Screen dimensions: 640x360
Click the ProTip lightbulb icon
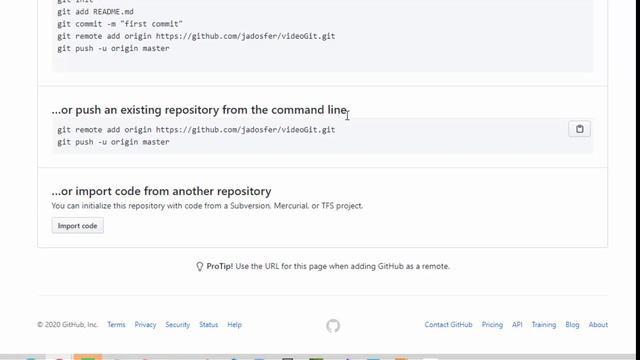200,267
